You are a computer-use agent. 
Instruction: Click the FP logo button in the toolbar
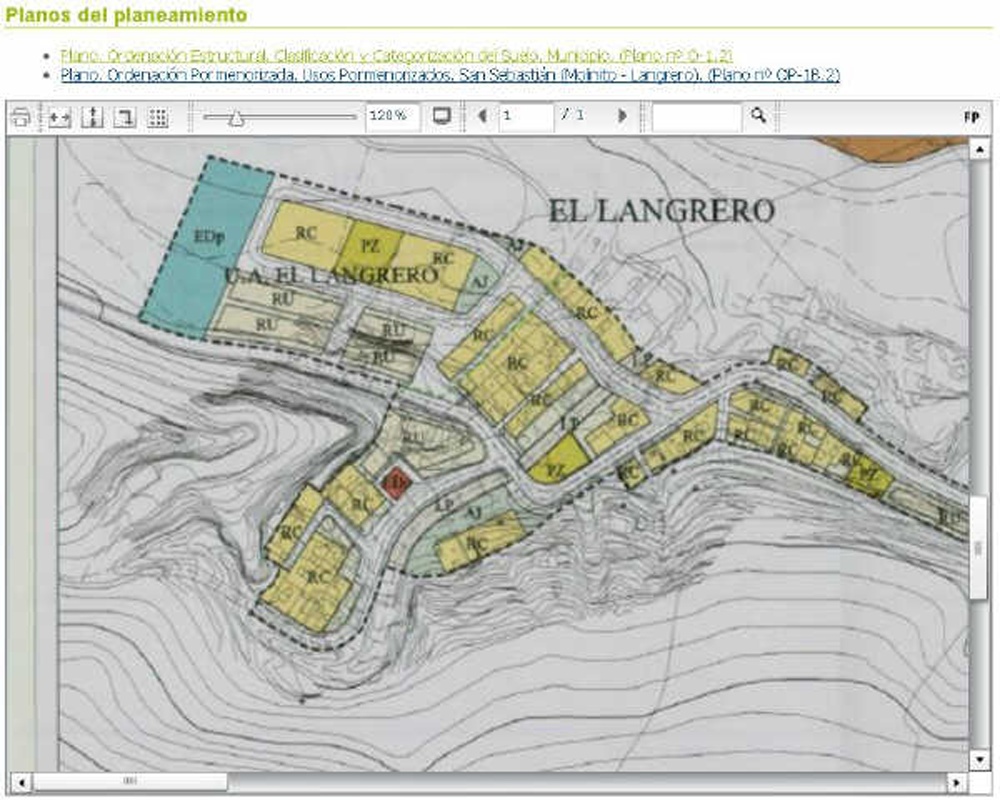click(971, 117)
